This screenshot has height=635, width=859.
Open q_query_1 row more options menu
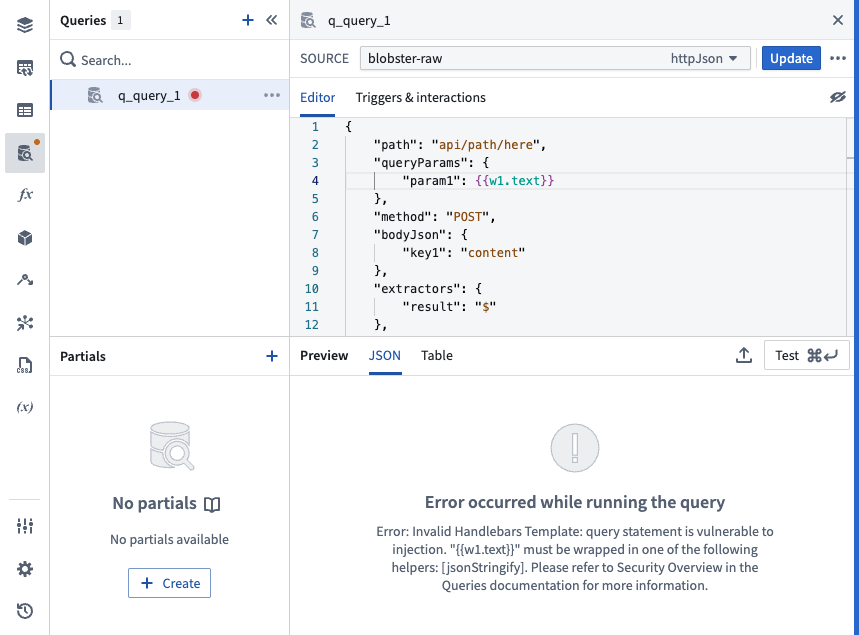272,95
